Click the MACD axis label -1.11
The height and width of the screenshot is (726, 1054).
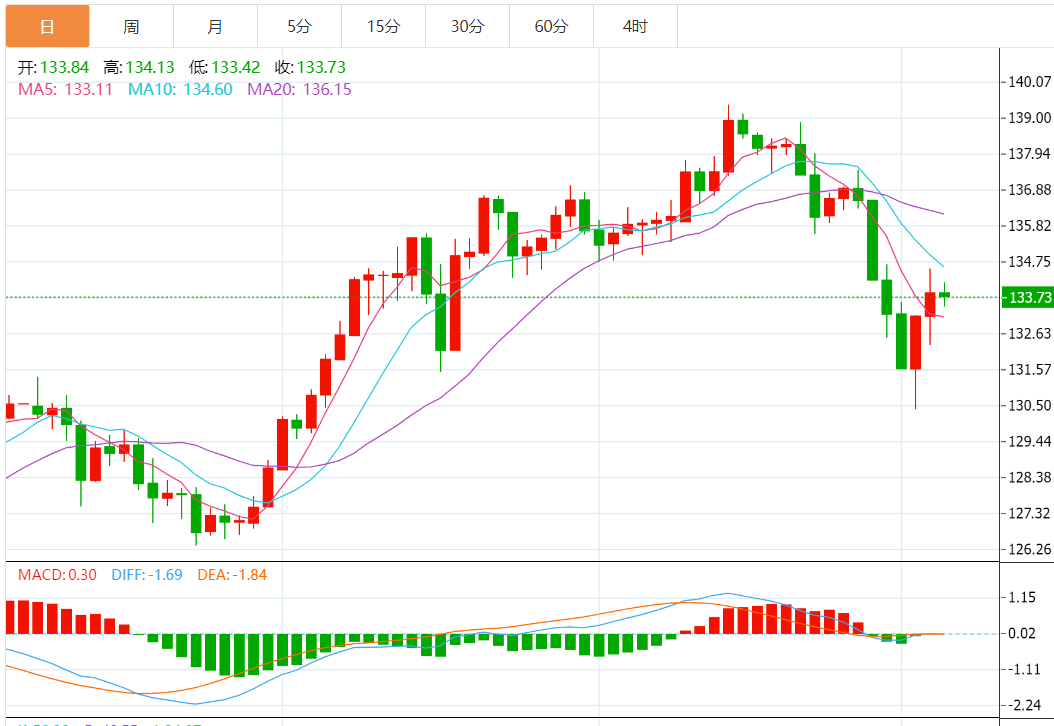[x=1022, y=670]
